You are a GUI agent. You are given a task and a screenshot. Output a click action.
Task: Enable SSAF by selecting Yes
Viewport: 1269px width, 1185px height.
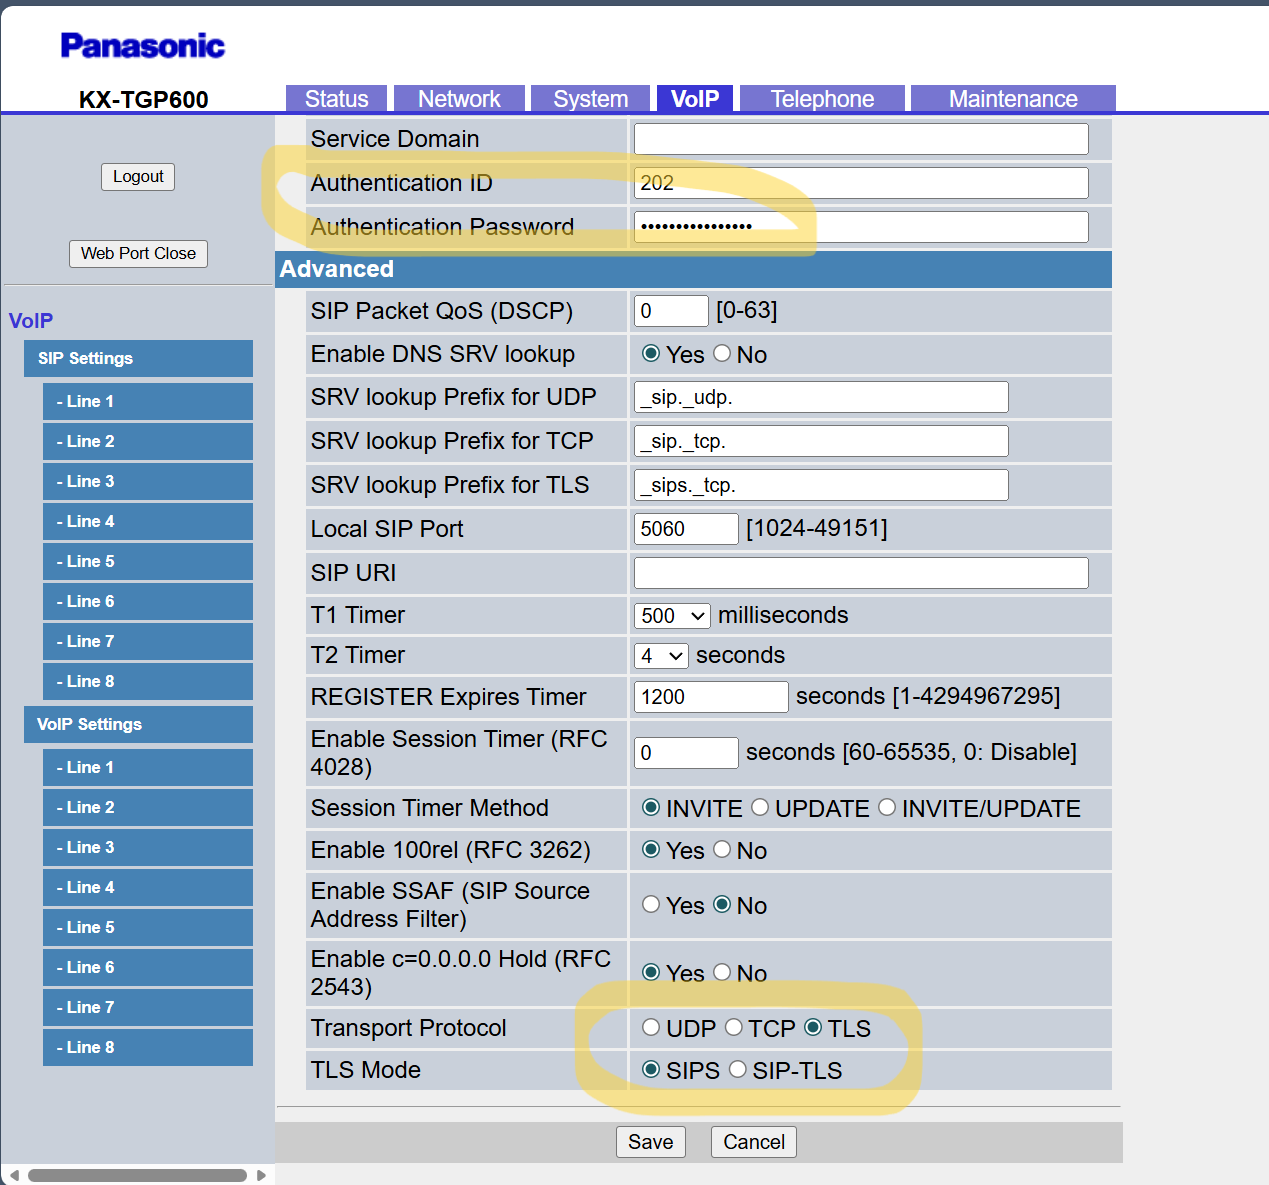[651, 905]
